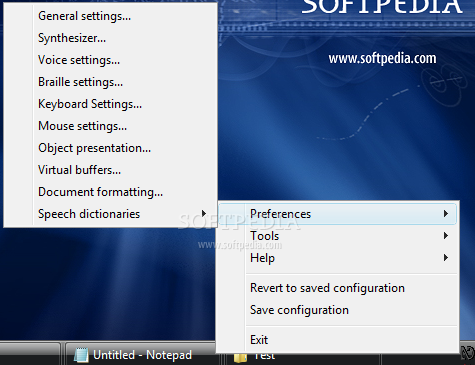Click the Preferences submenu arrow
The height and width of the screenshot is (365, 475).
tap(446, 214)
